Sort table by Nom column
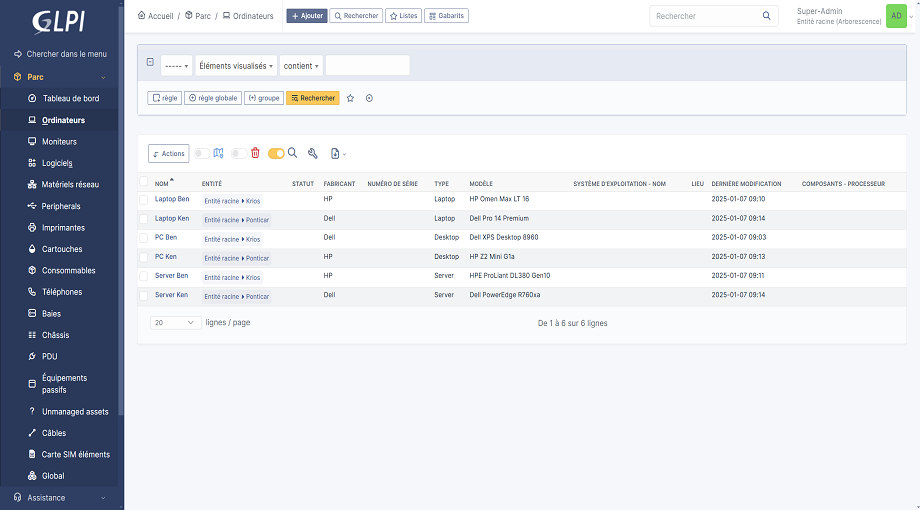This screenshot has height=510, width=920. click(161, 184)
